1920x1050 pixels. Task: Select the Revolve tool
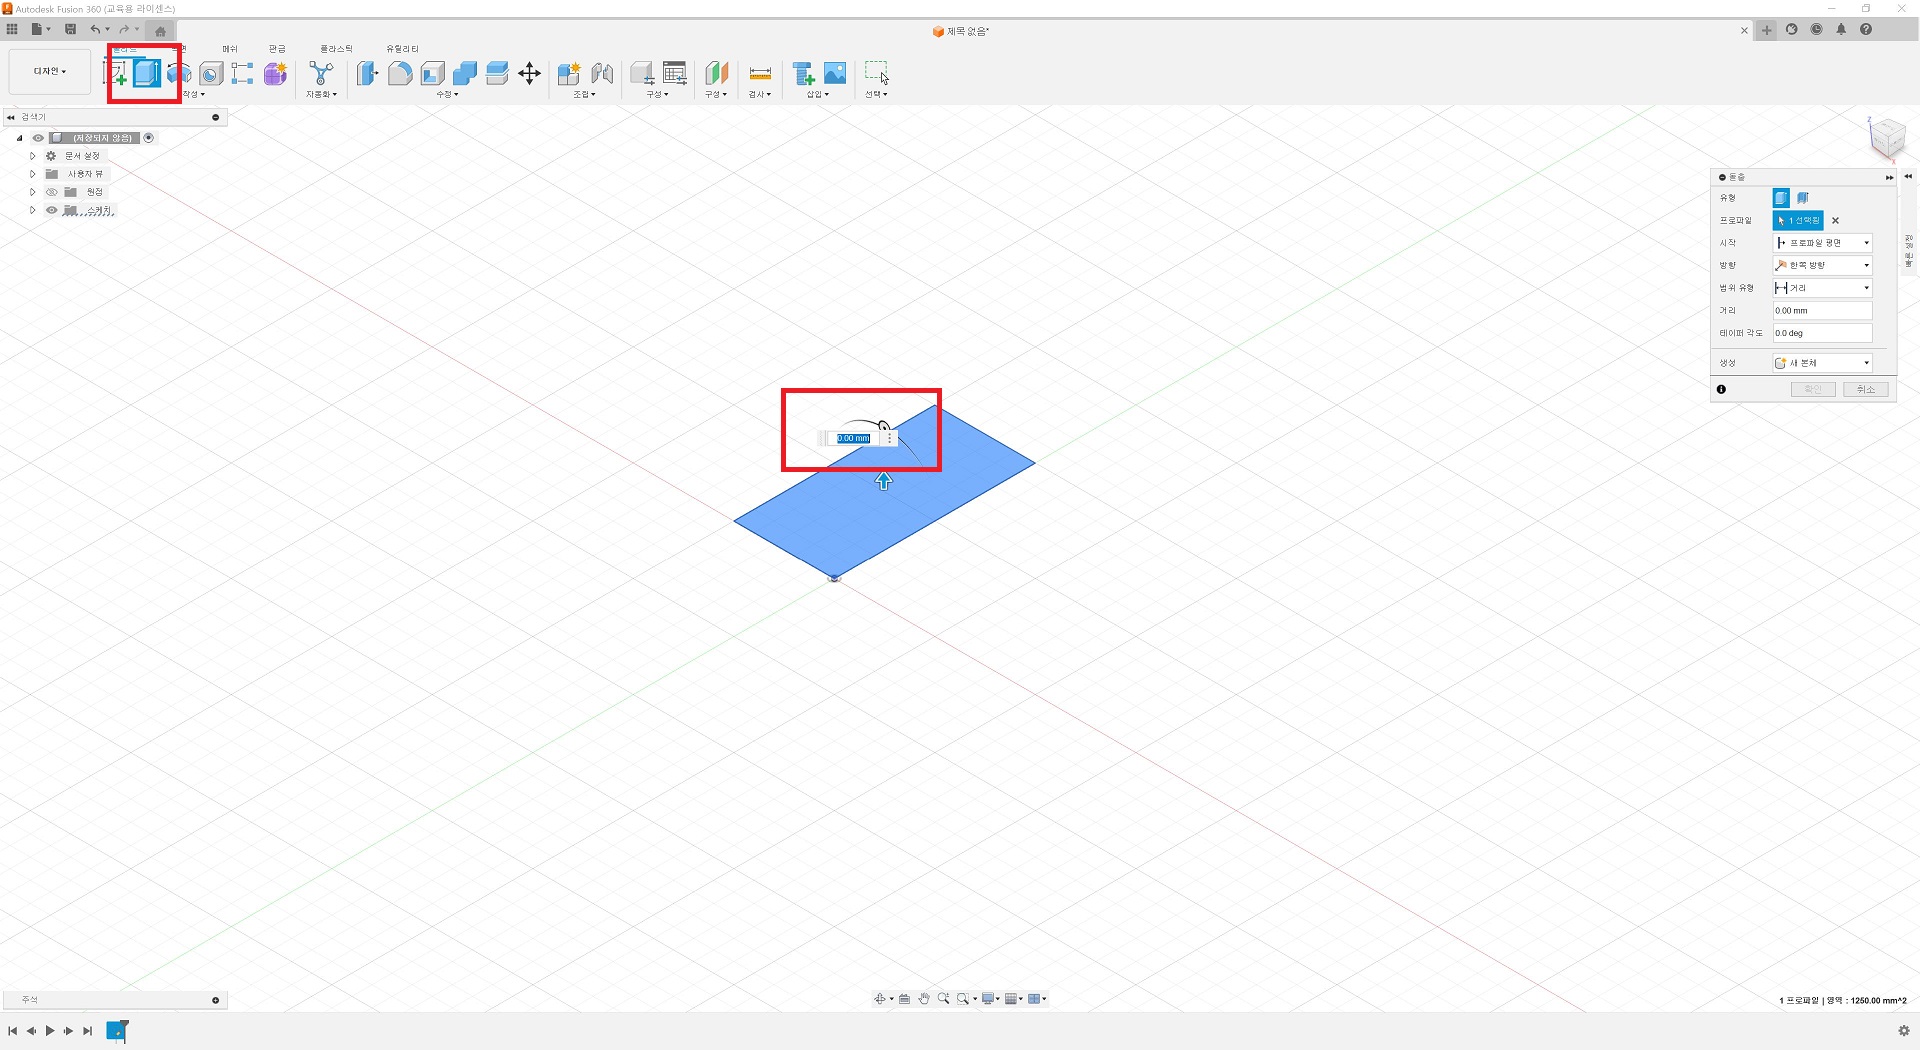point(180,73)
